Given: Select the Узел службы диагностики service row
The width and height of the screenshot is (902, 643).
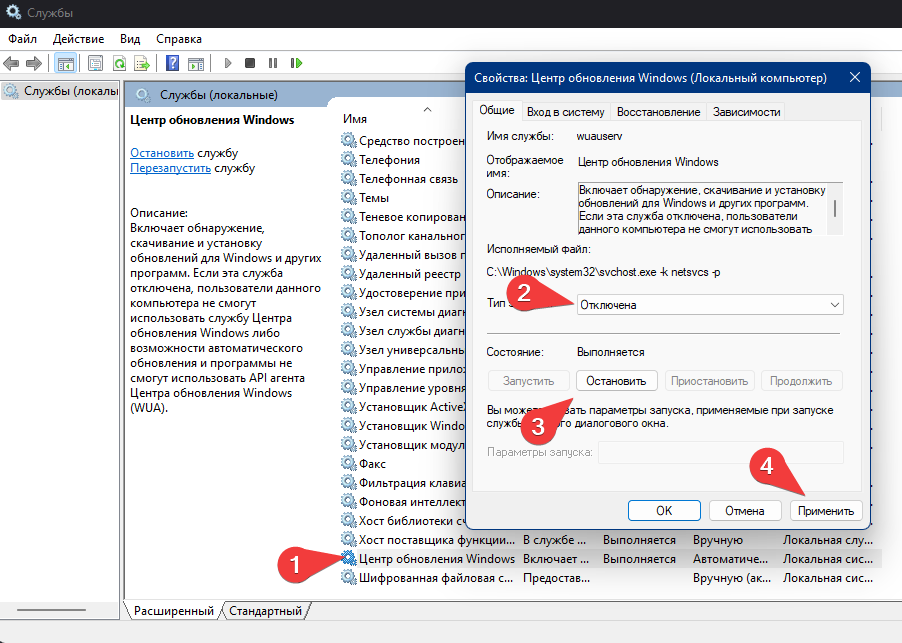Looking at the screenshot, I should tap(402, 331).
